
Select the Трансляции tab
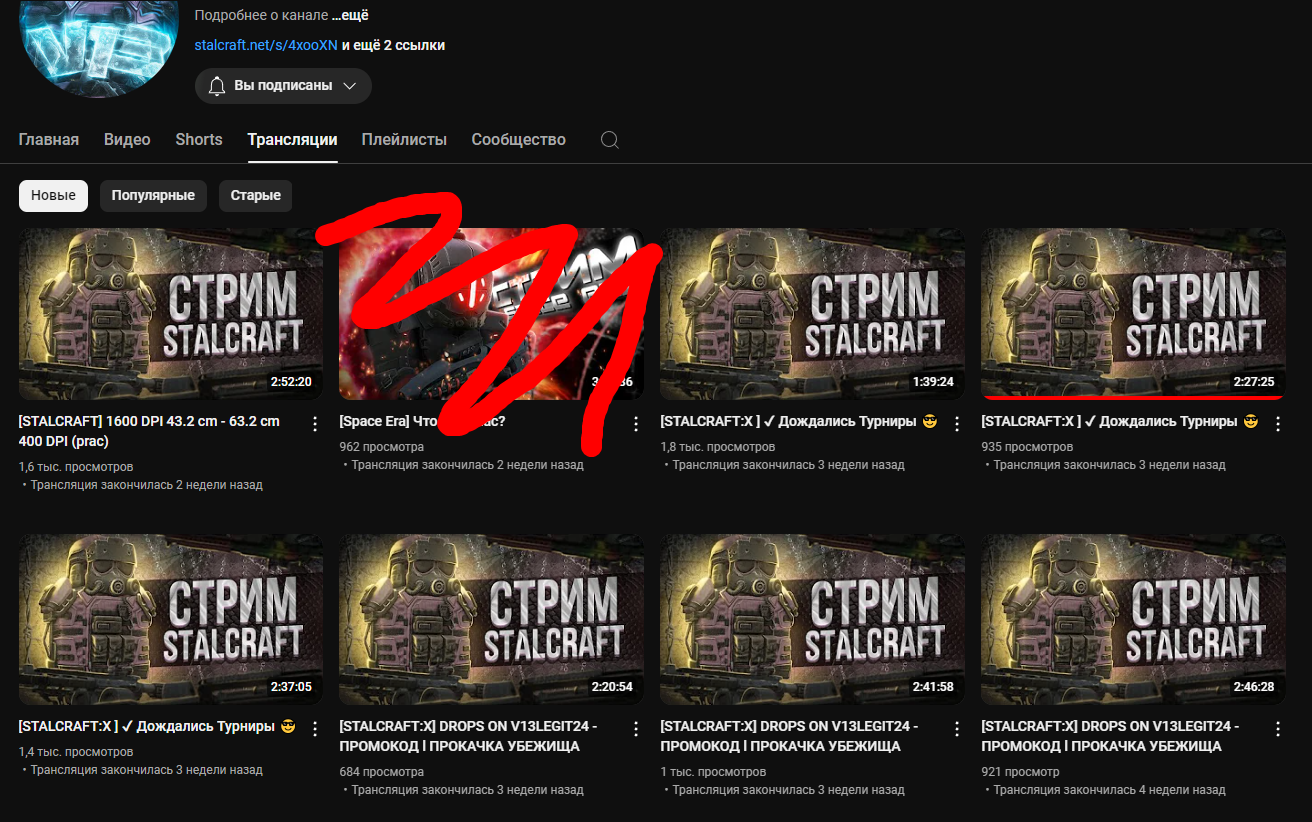tap(292, 140)
